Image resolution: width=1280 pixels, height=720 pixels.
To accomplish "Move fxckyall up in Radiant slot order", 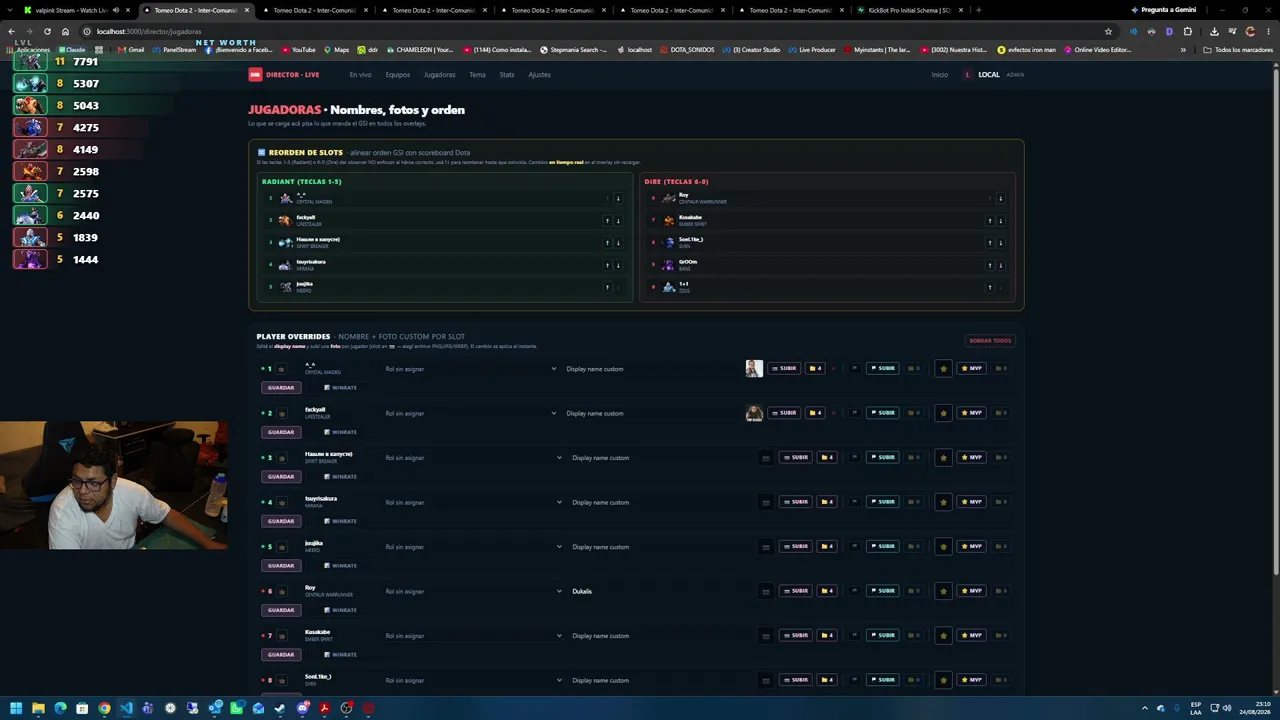I will tap(607, 220).
